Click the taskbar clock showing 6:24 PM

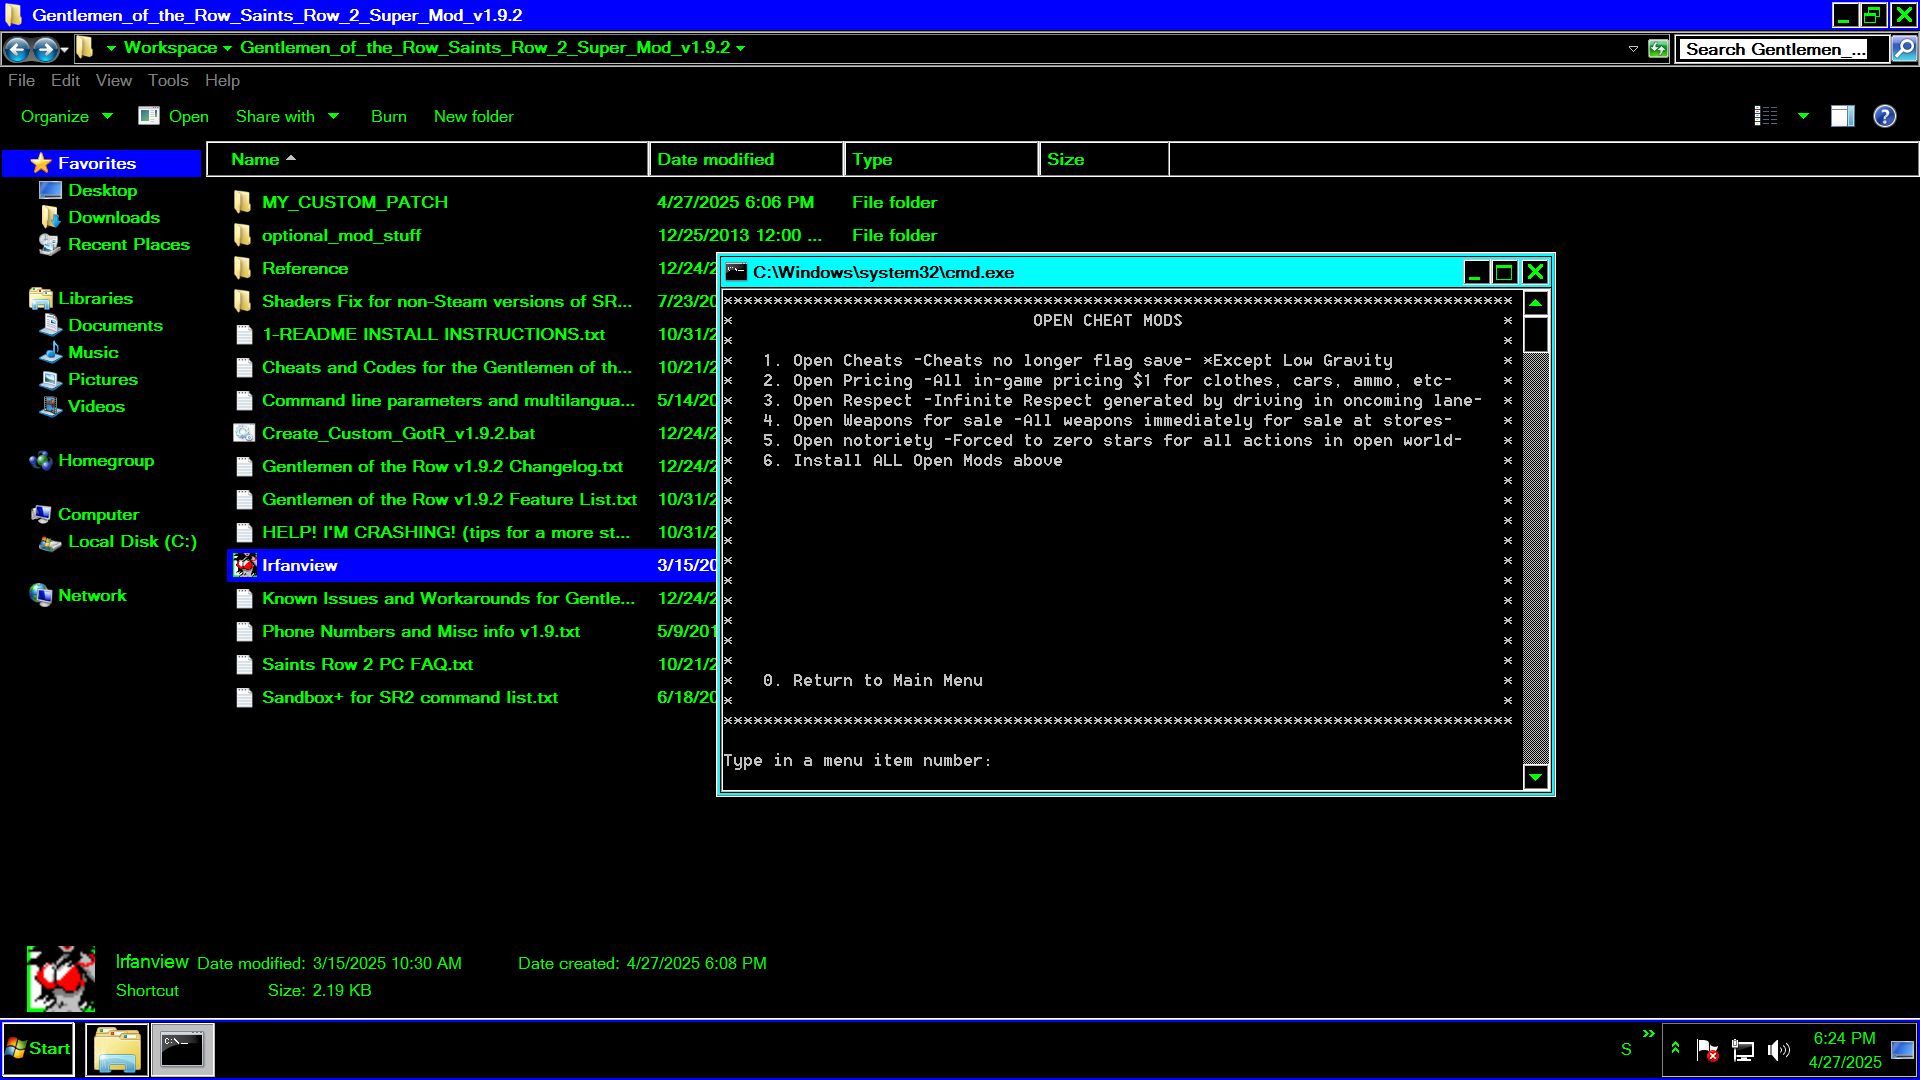pyautogui.click(x=1844, y=1050)
